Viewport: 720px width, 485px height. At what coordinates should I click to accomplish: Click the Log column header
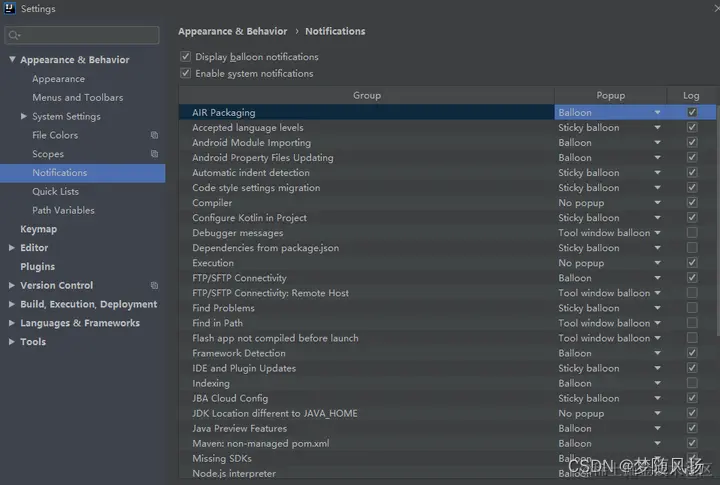click(x=691, y=95)
